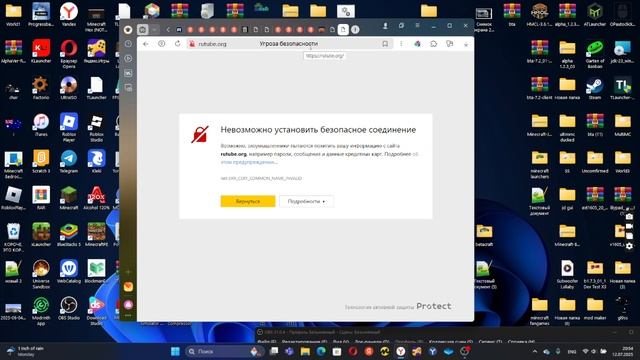
Task: Launch Factorio desktop shortcut
Action: [x=40, y=88]
